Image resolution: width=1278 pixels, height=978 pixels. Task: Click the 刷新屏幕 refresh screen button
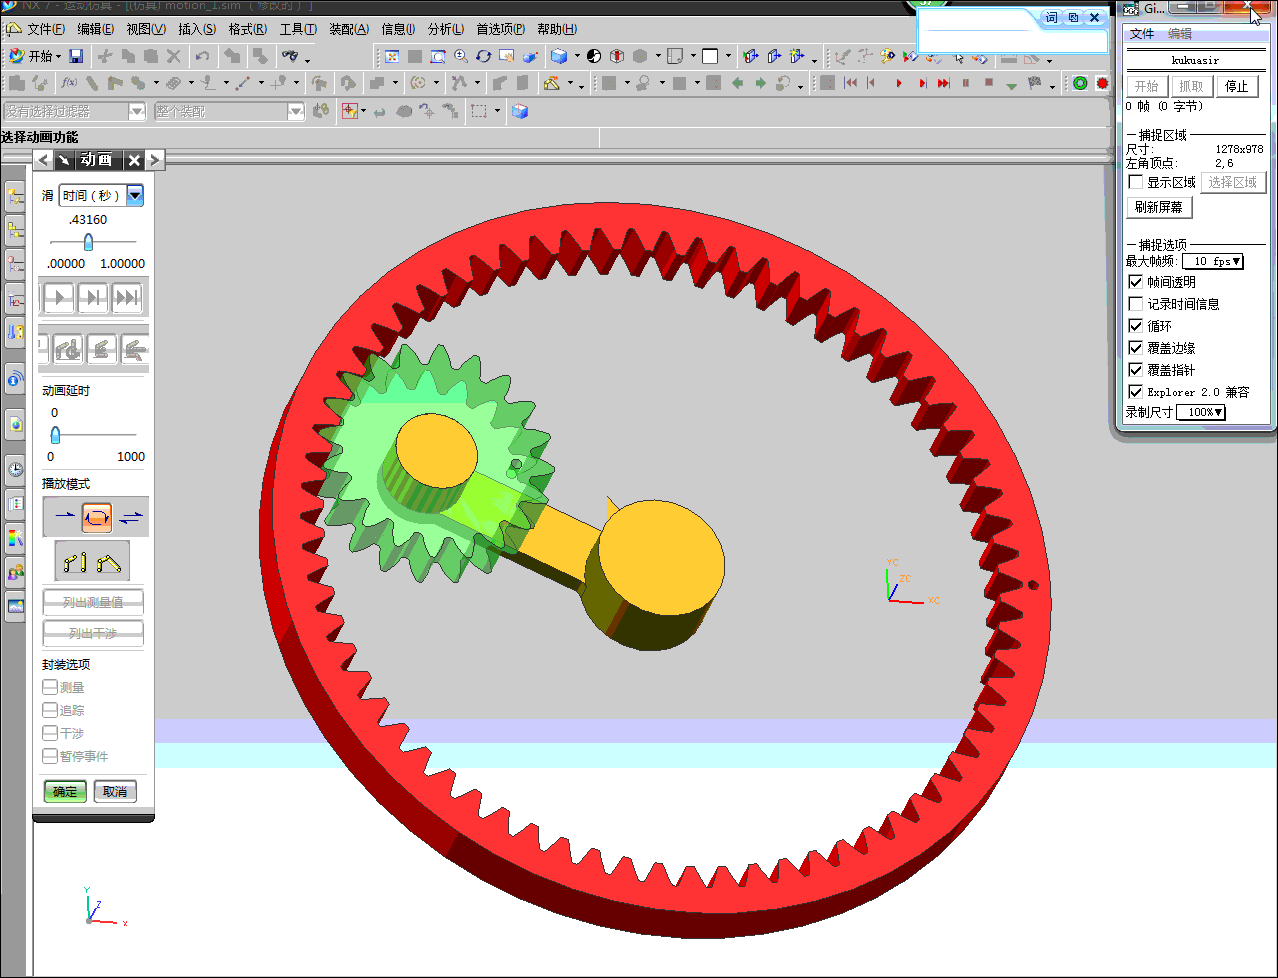tap(1159, 207)
